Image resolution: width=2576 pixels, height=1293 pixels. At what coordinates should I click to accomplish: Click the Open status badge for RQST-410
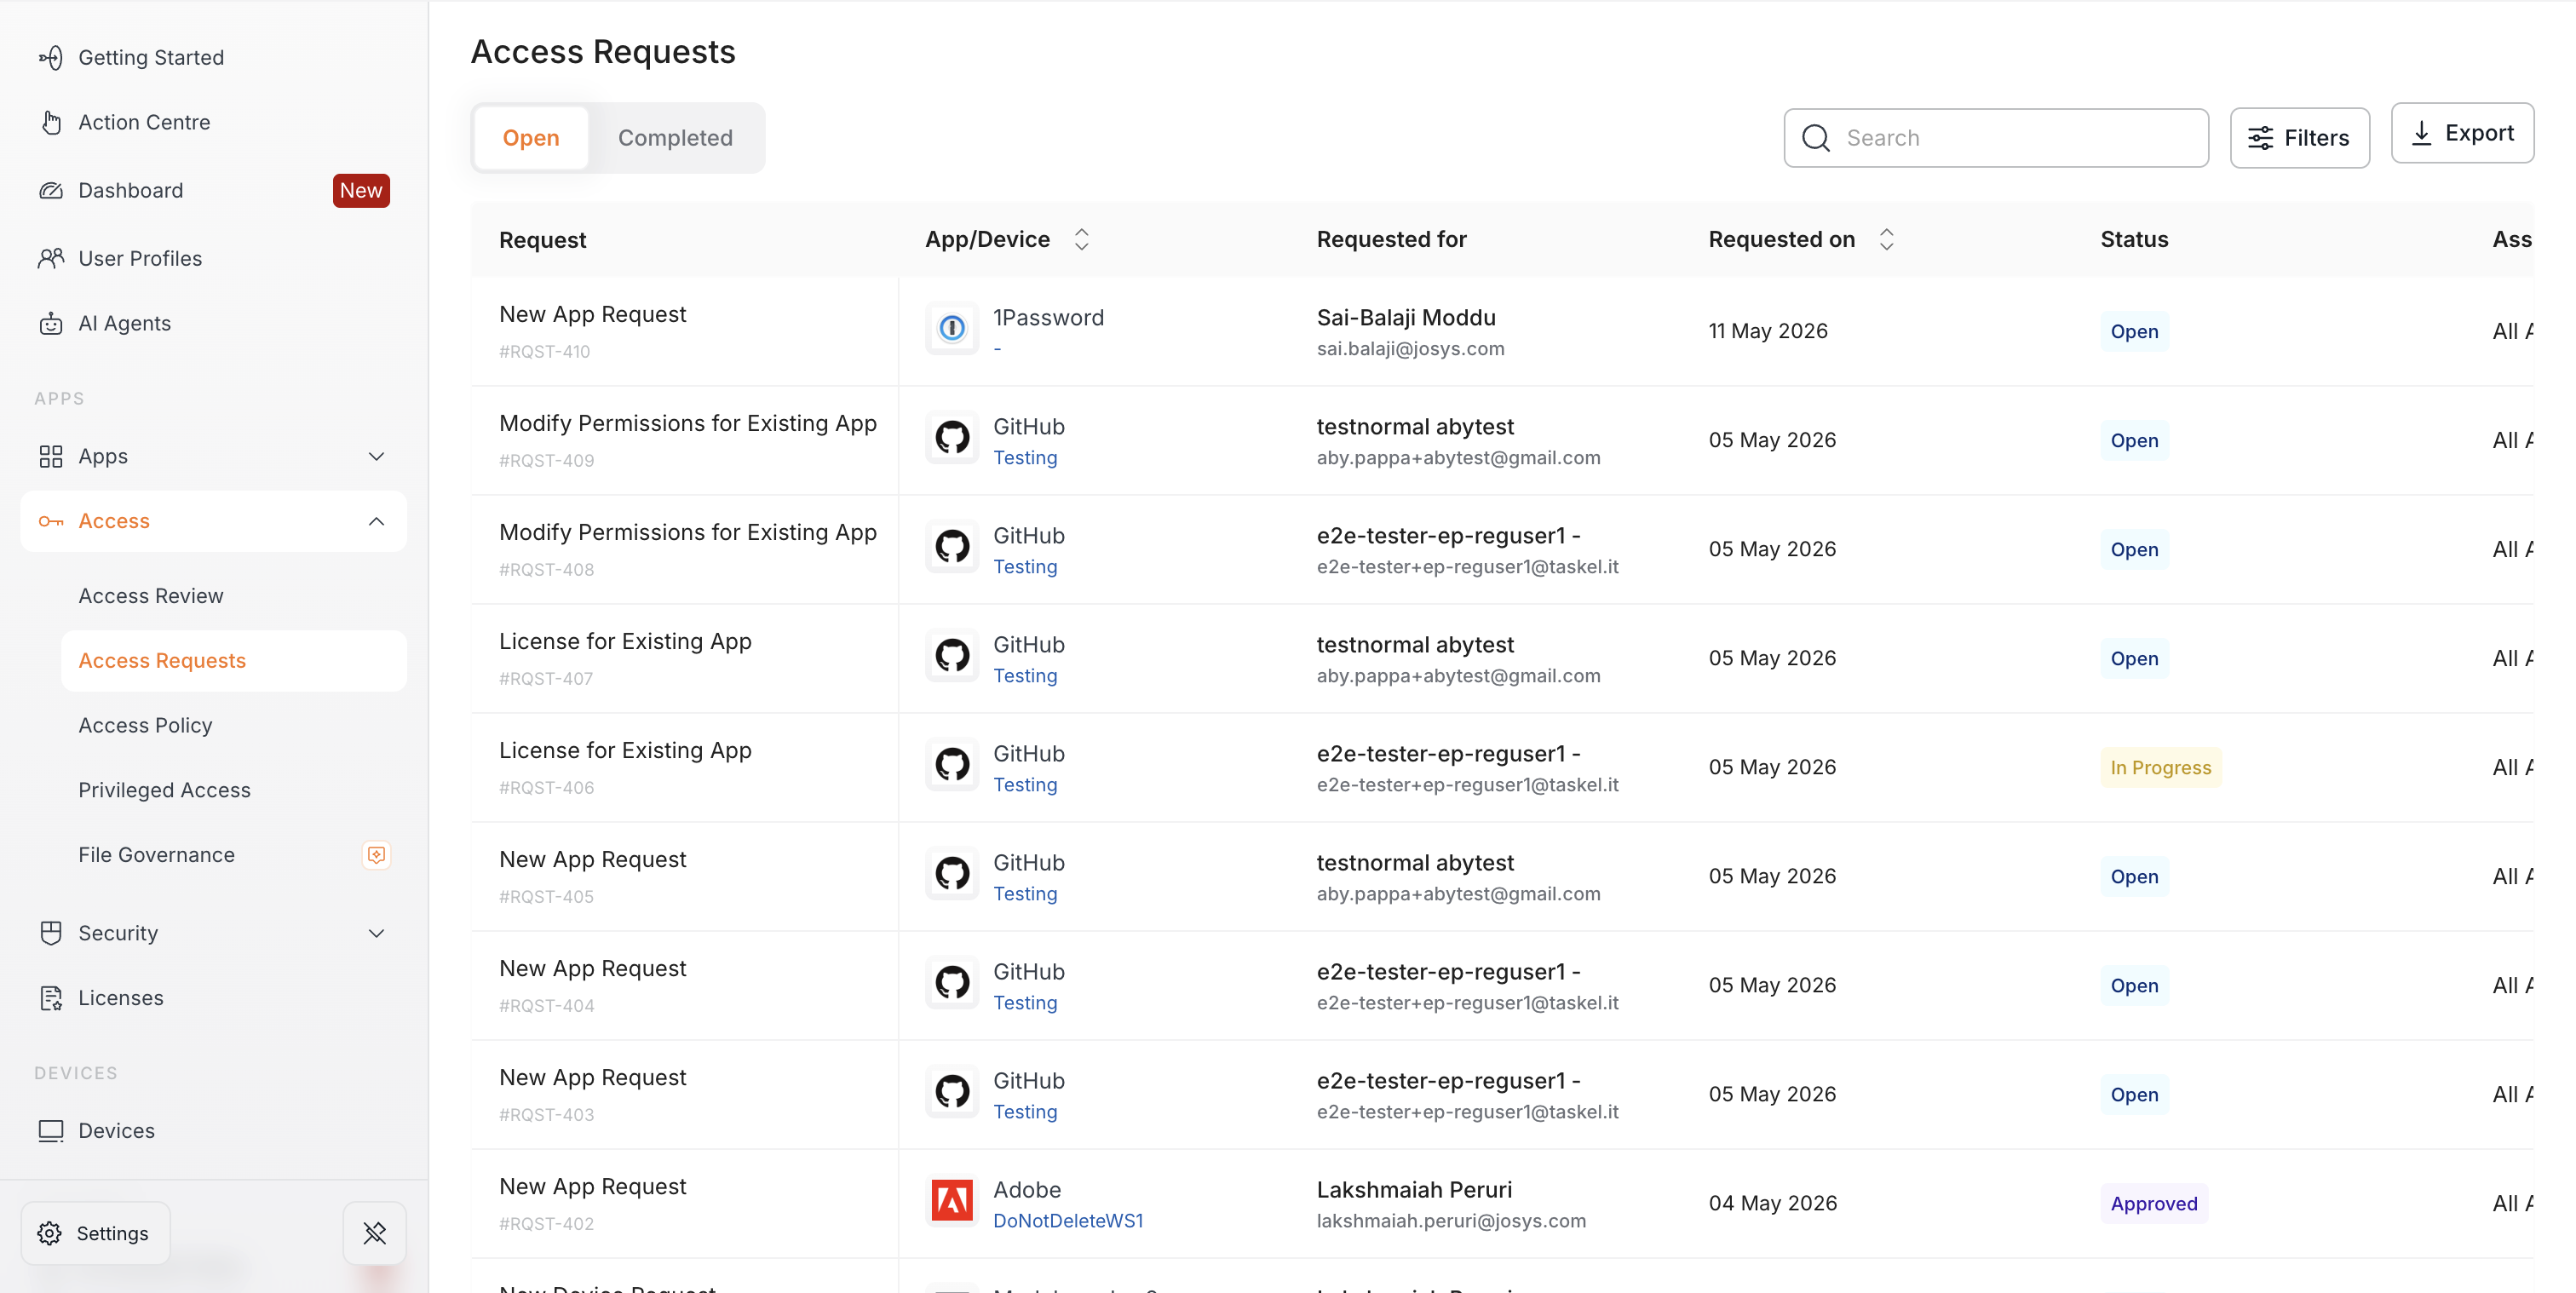2134,332
